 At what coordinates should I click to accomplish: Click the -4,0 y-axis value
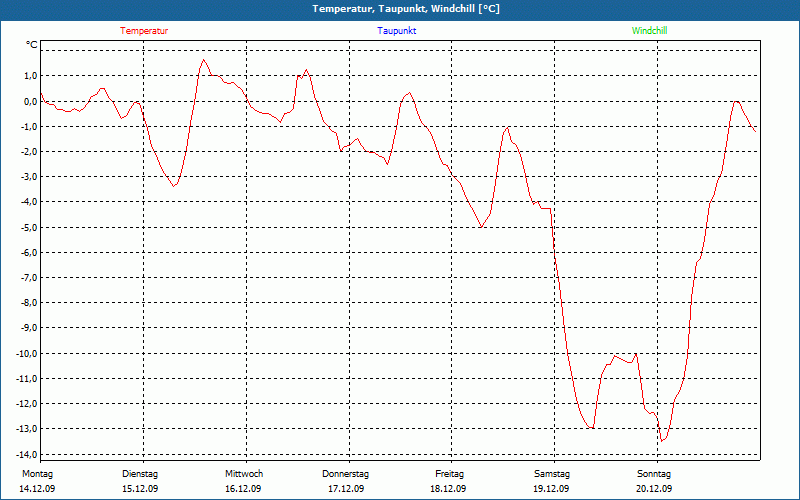pyautogui.click(x=29, y=202)
